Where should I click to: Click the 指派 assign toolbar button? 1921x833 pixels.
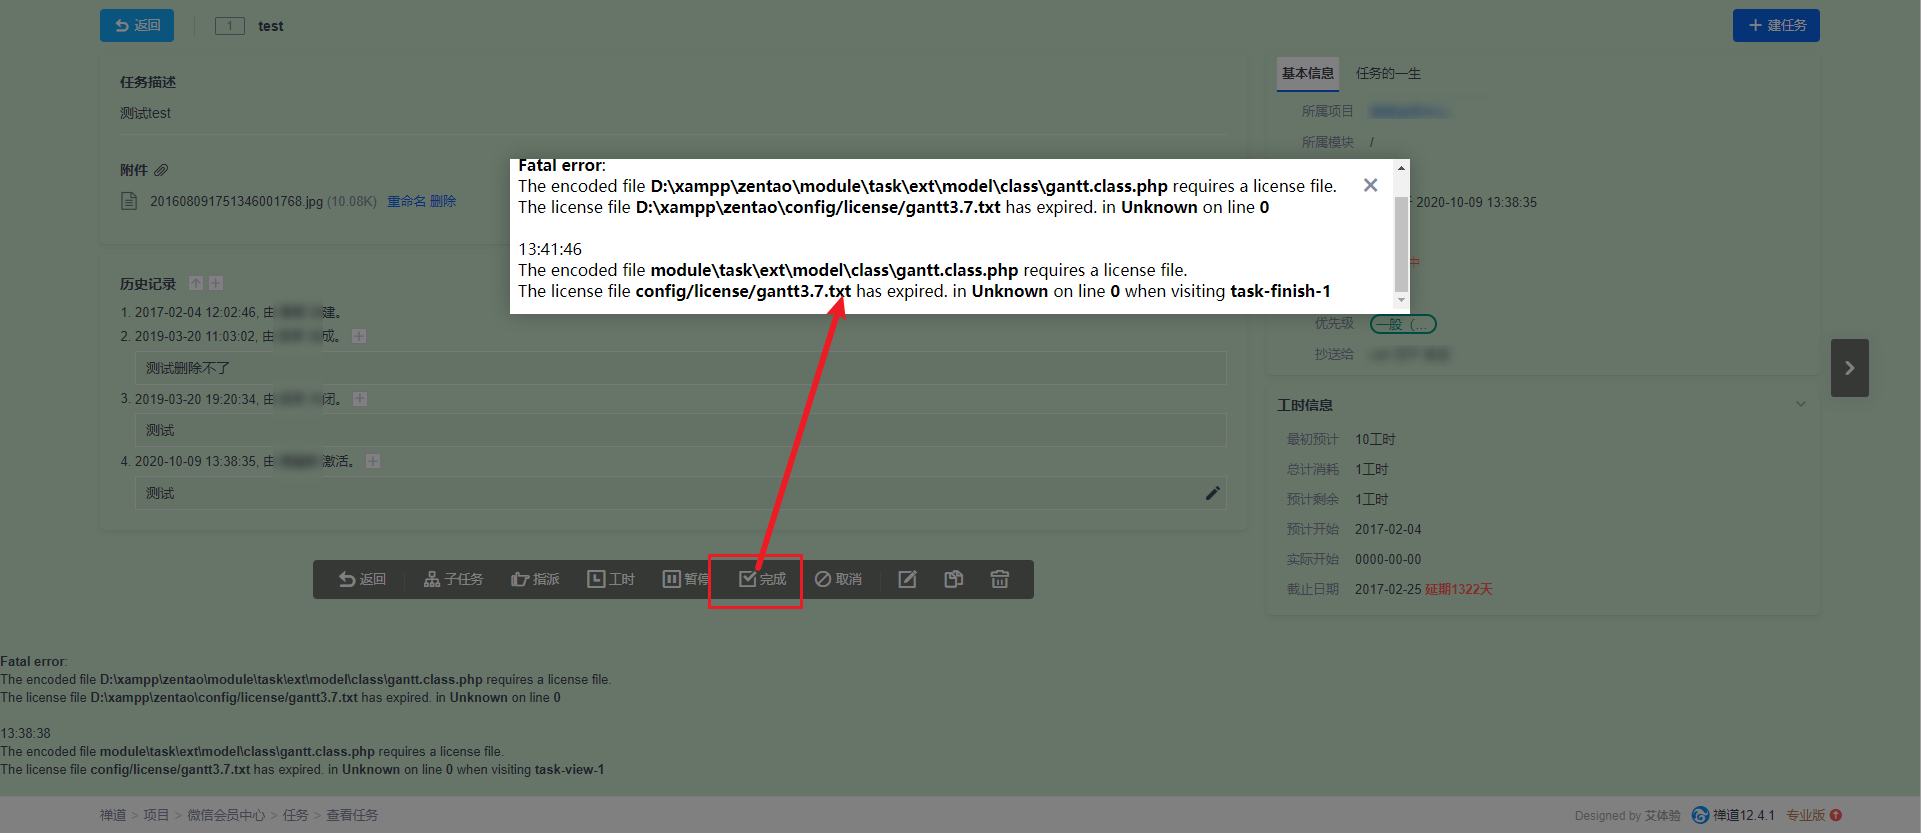535,579
